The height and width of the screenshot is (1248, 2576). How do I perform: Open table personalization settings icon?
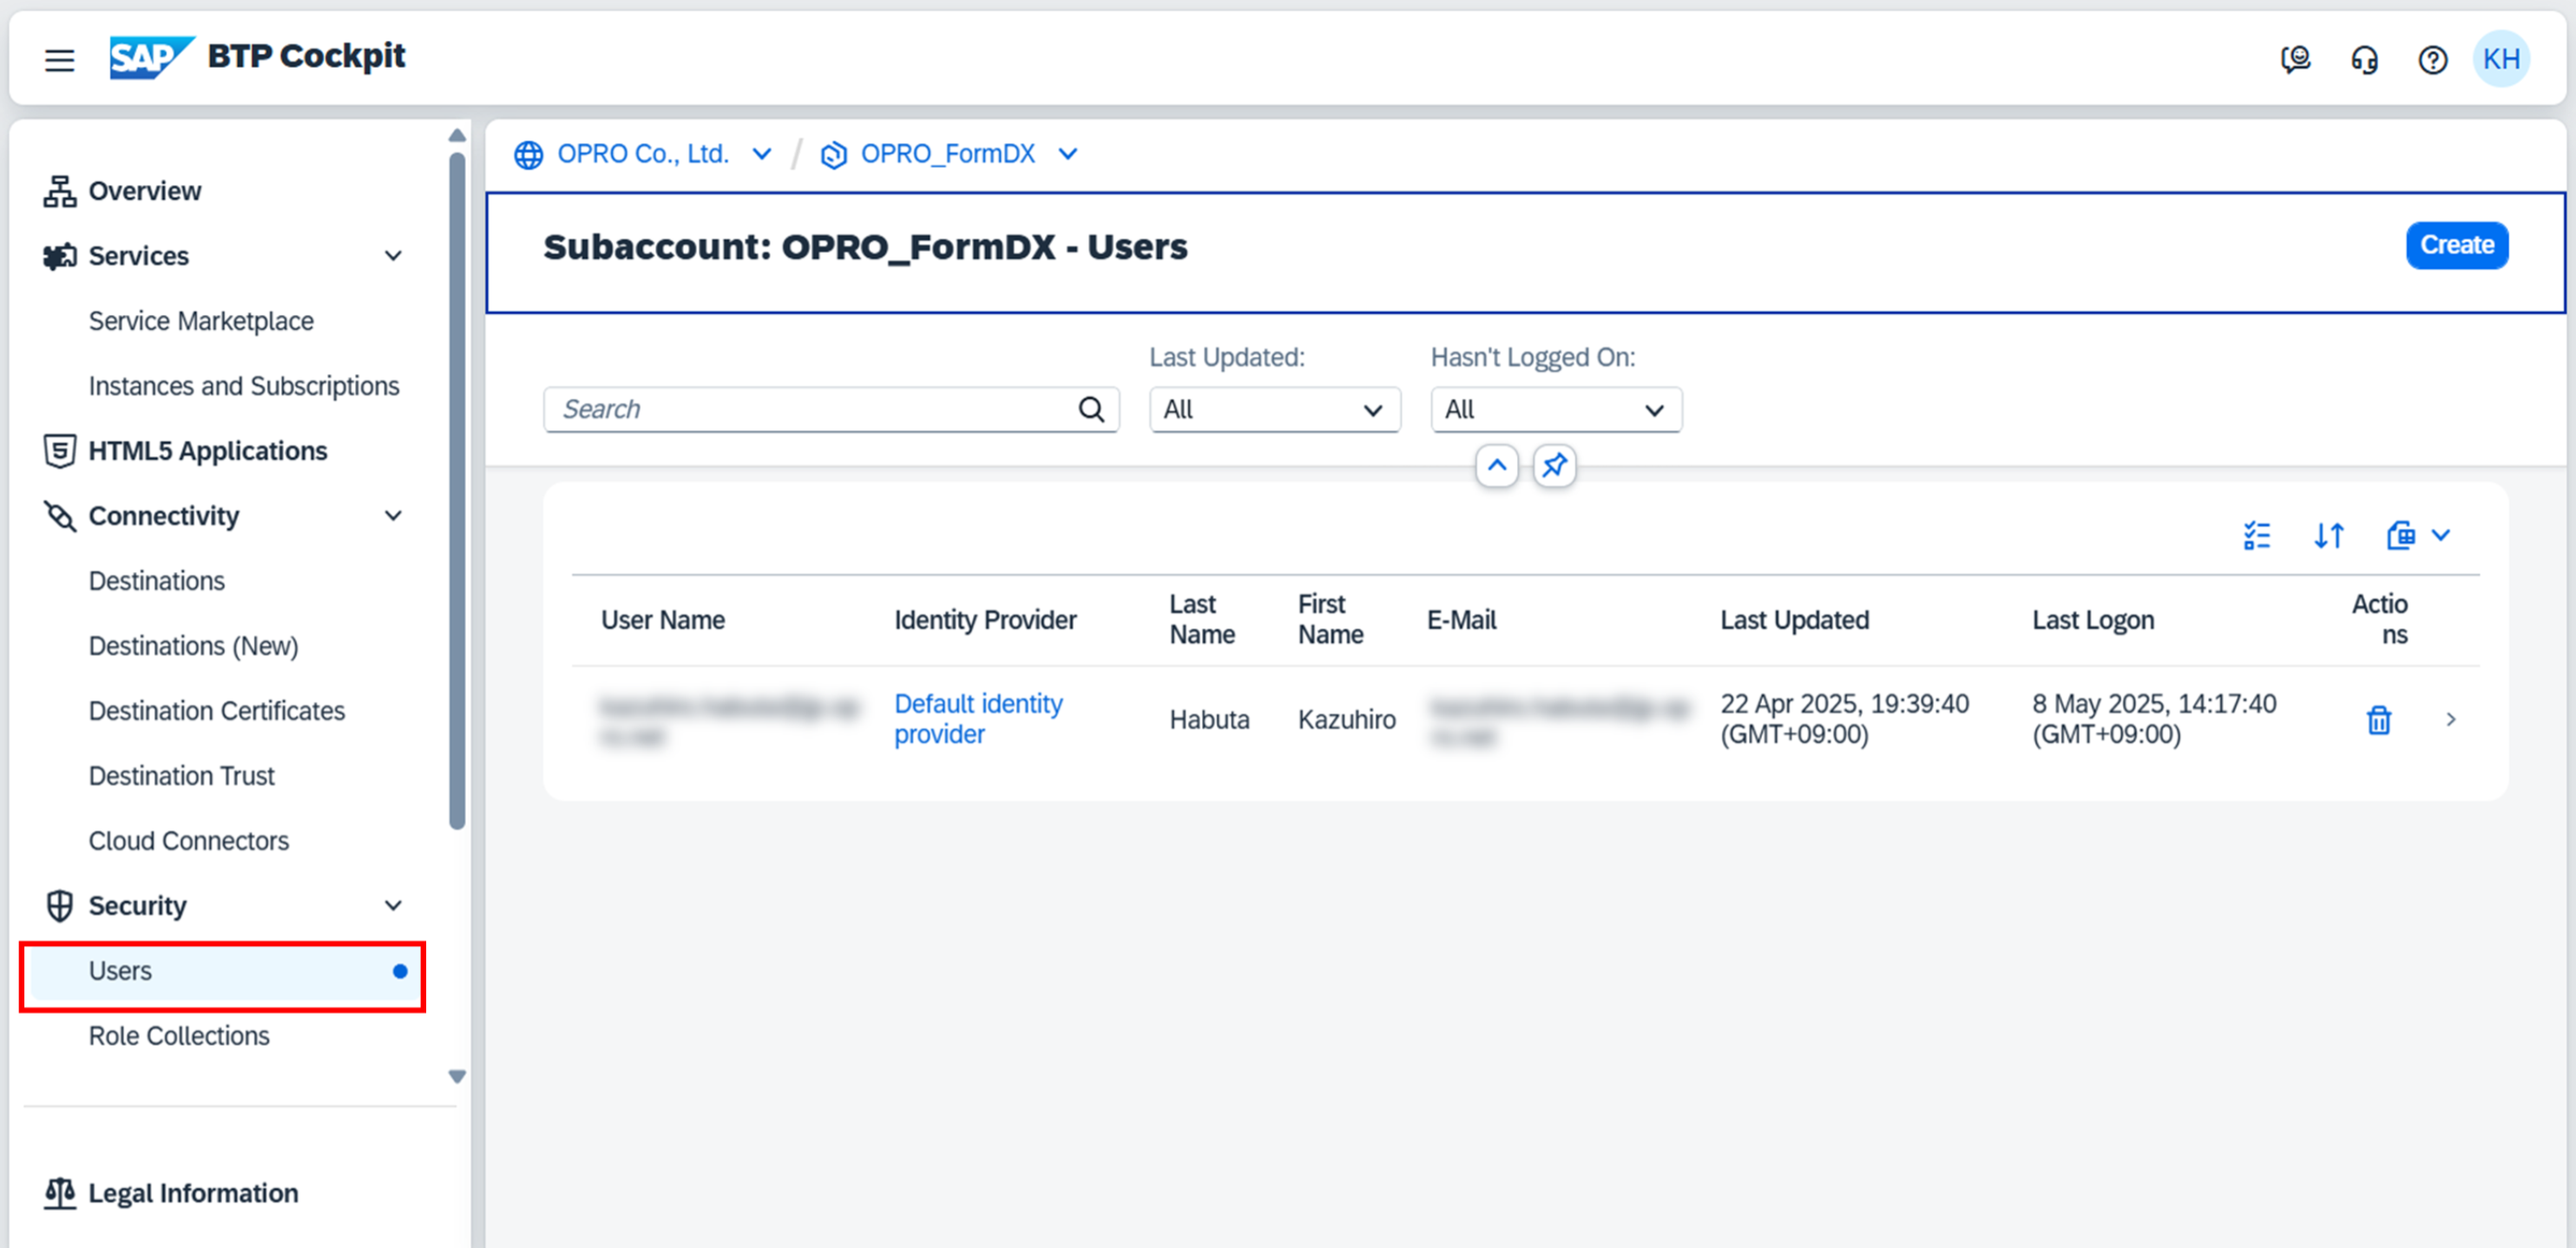pos(2256,536)
